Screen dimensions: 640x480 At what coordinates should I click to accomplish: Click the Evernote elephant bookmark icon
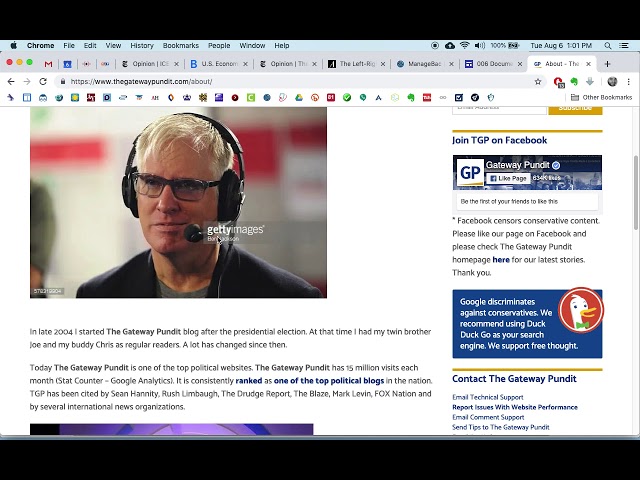point(411,98)
